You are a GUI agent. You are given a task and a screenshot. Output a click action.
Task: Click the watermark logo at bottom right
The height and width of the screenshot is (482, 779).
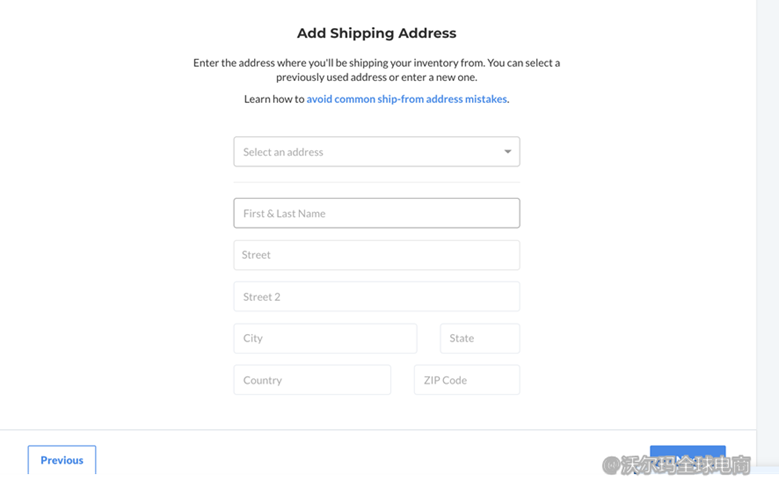(611, 465)
